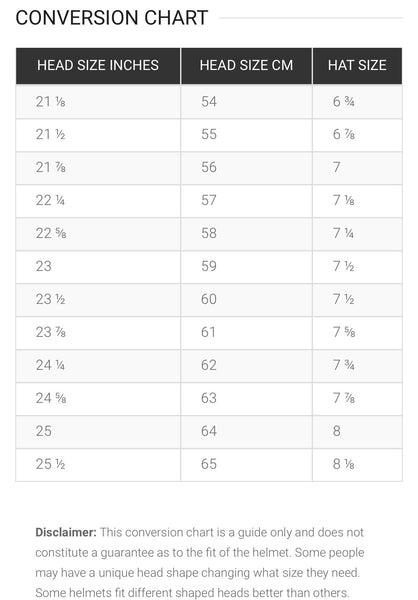The image size is (418, 600).
Task: Click hat size 8 ⅛ cell
Action: [357, 464]
